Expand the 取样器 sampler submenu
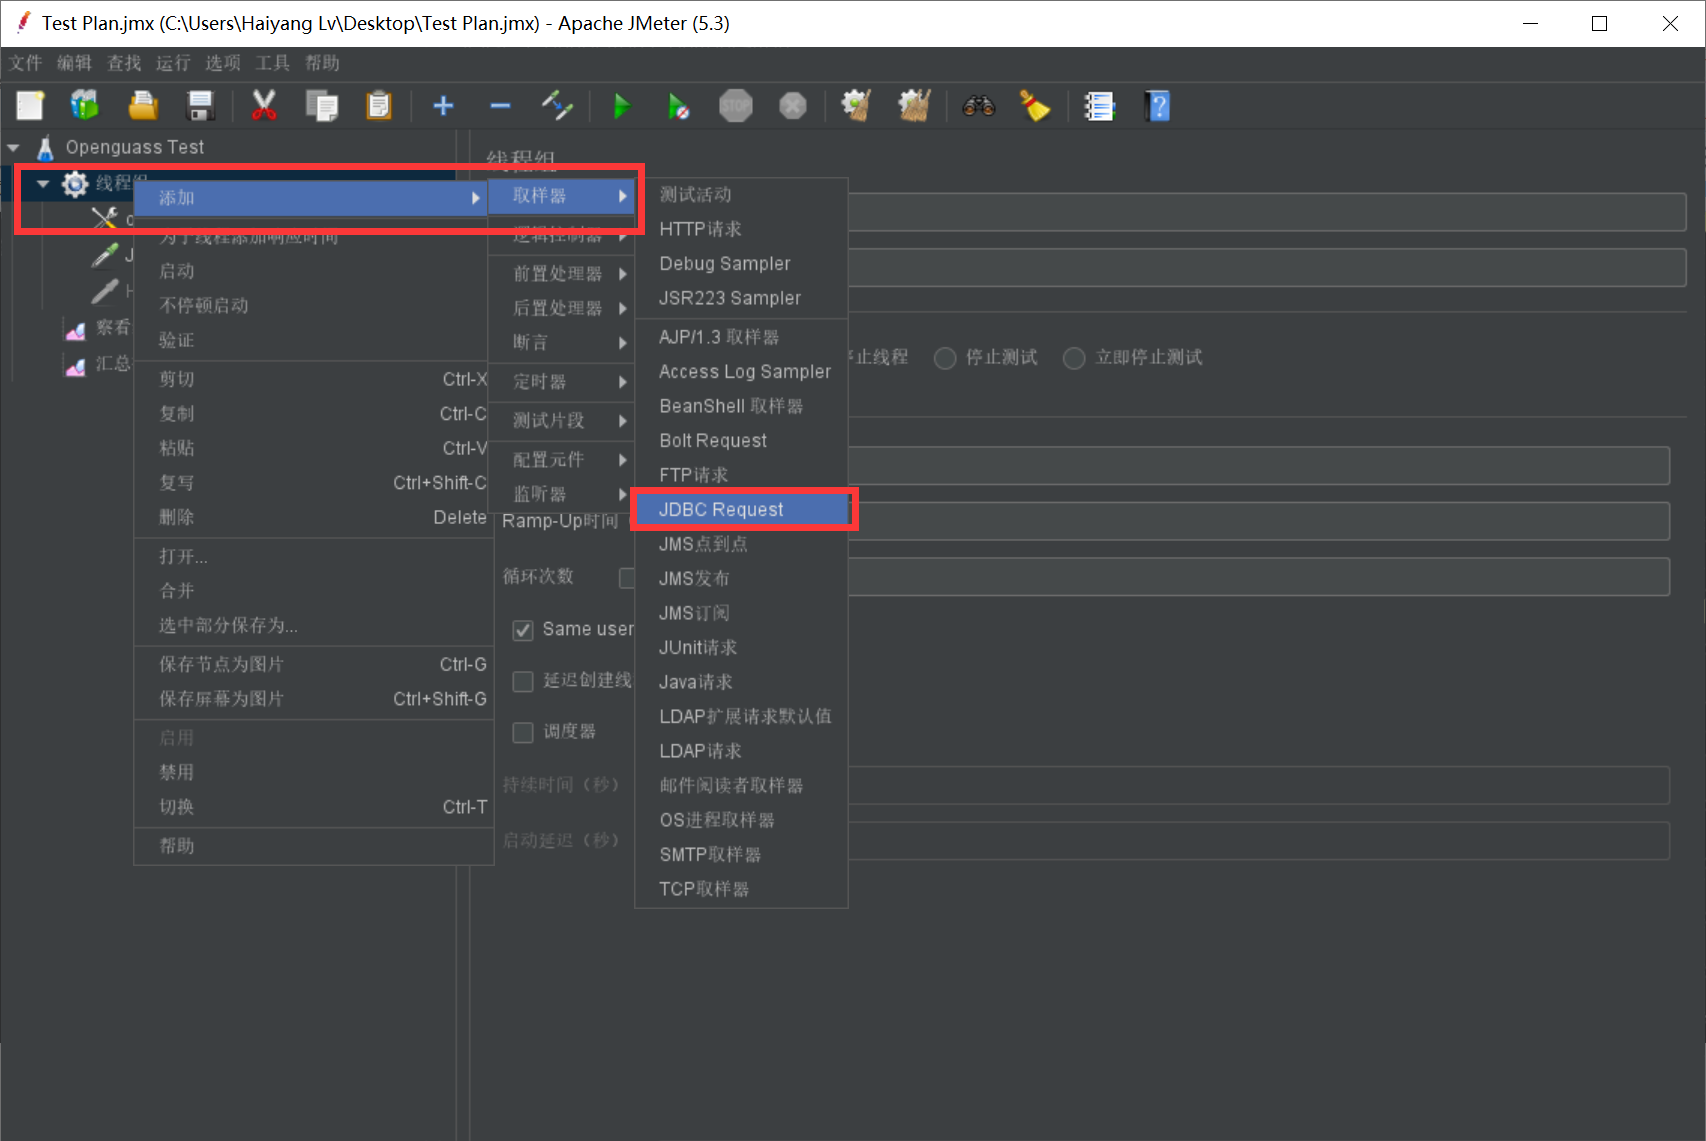1706x1141 pixels. [x=561, y=196]
